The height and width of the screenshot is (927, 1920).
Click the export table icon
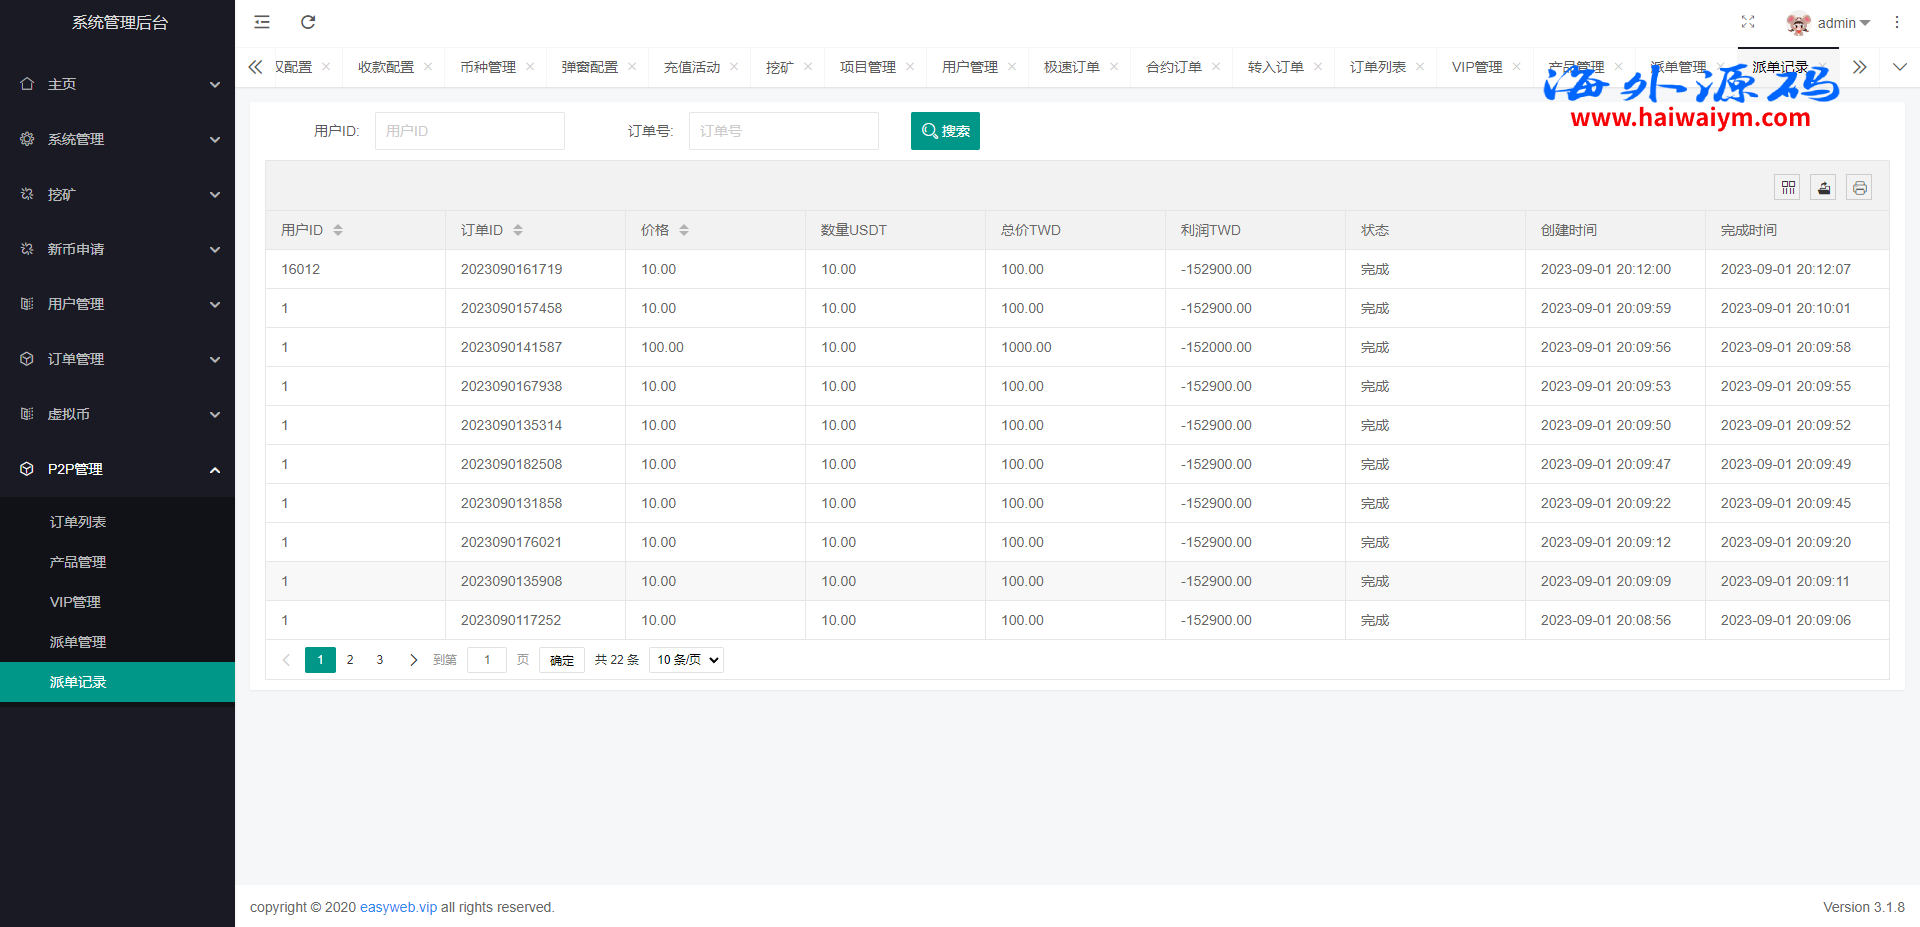point(1824,188)
